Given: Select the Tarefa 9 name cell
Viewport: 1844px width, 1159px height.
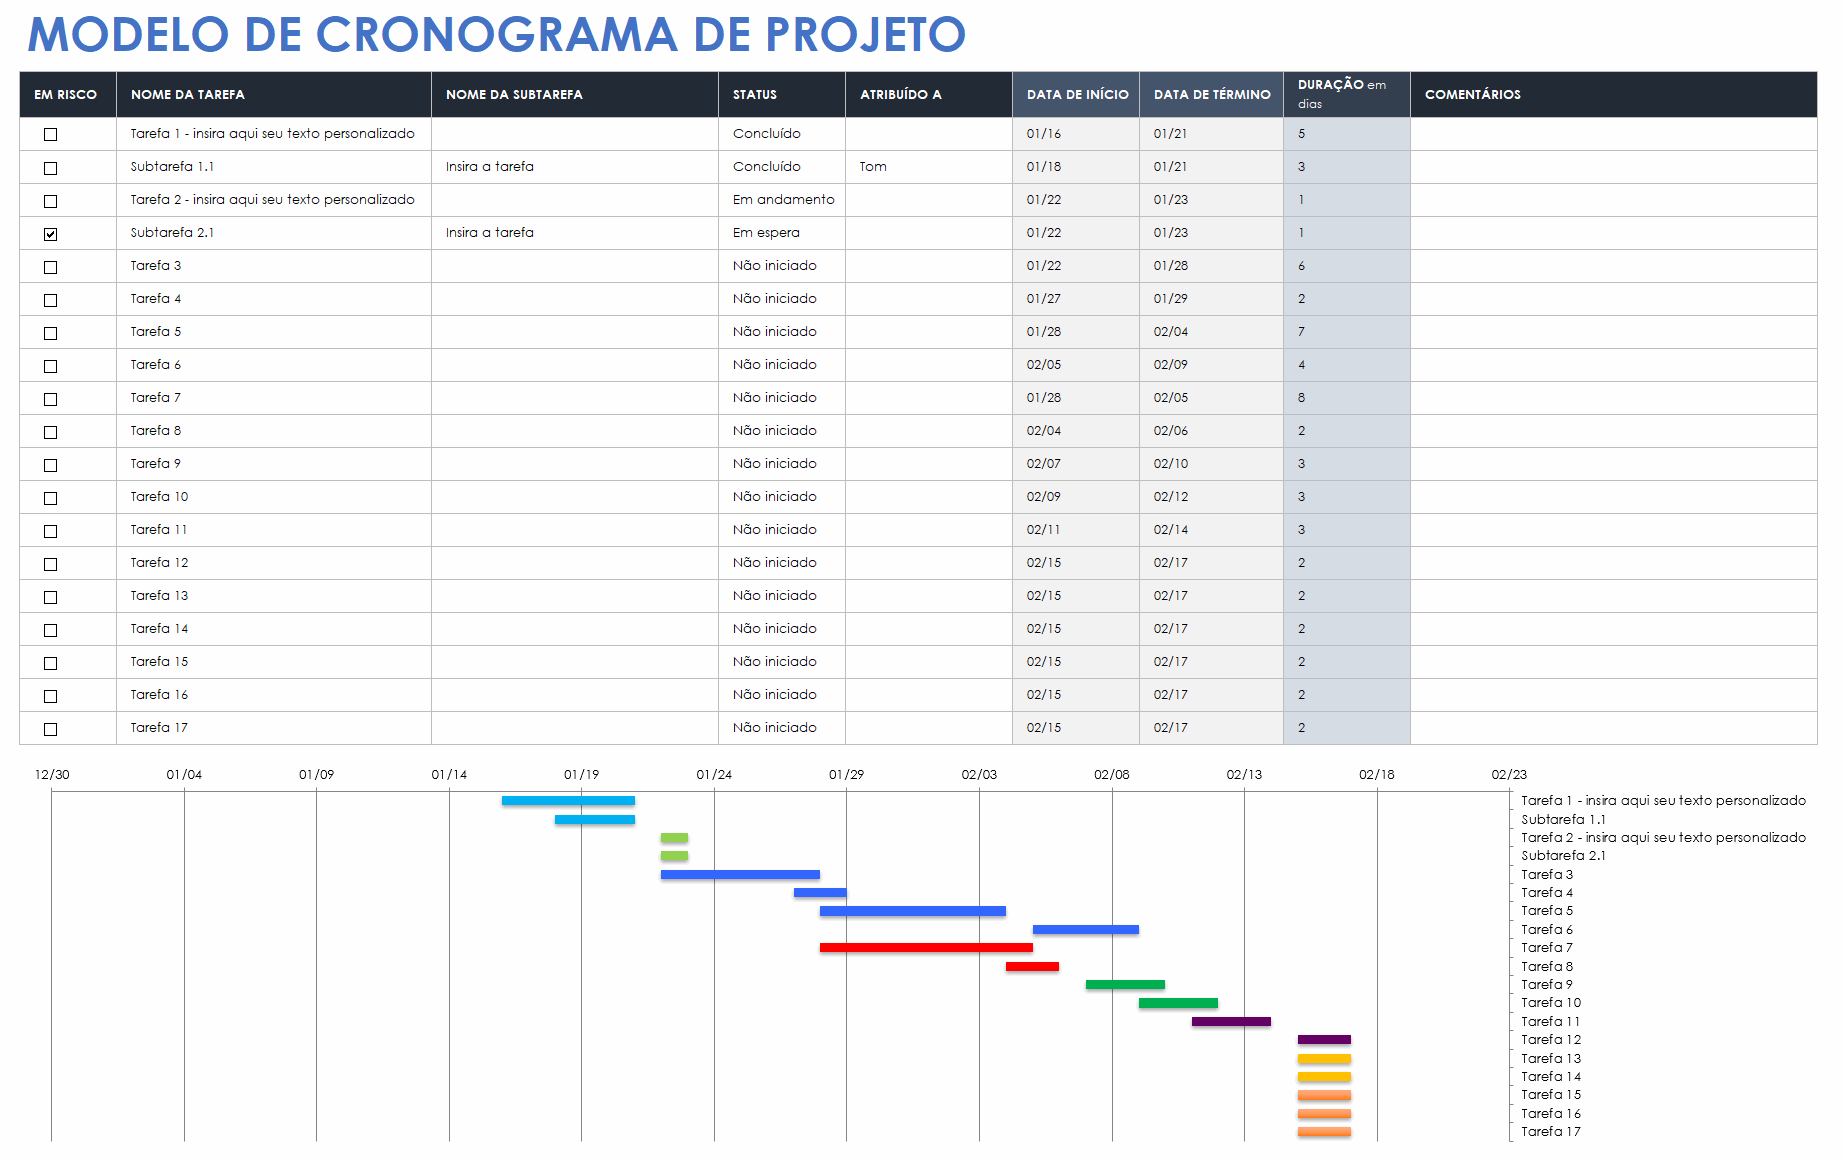Looking at the screenshot, I should click(x=274, y=464).
